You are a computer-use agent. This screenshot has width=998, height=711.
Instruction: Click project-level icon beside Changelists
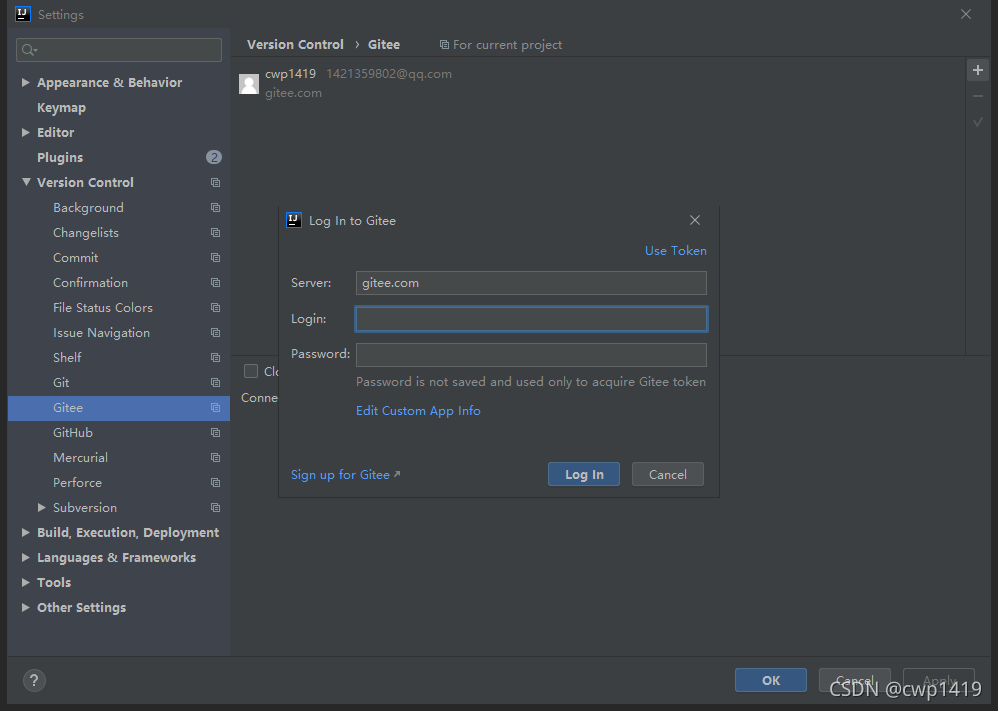coord(216,233)
